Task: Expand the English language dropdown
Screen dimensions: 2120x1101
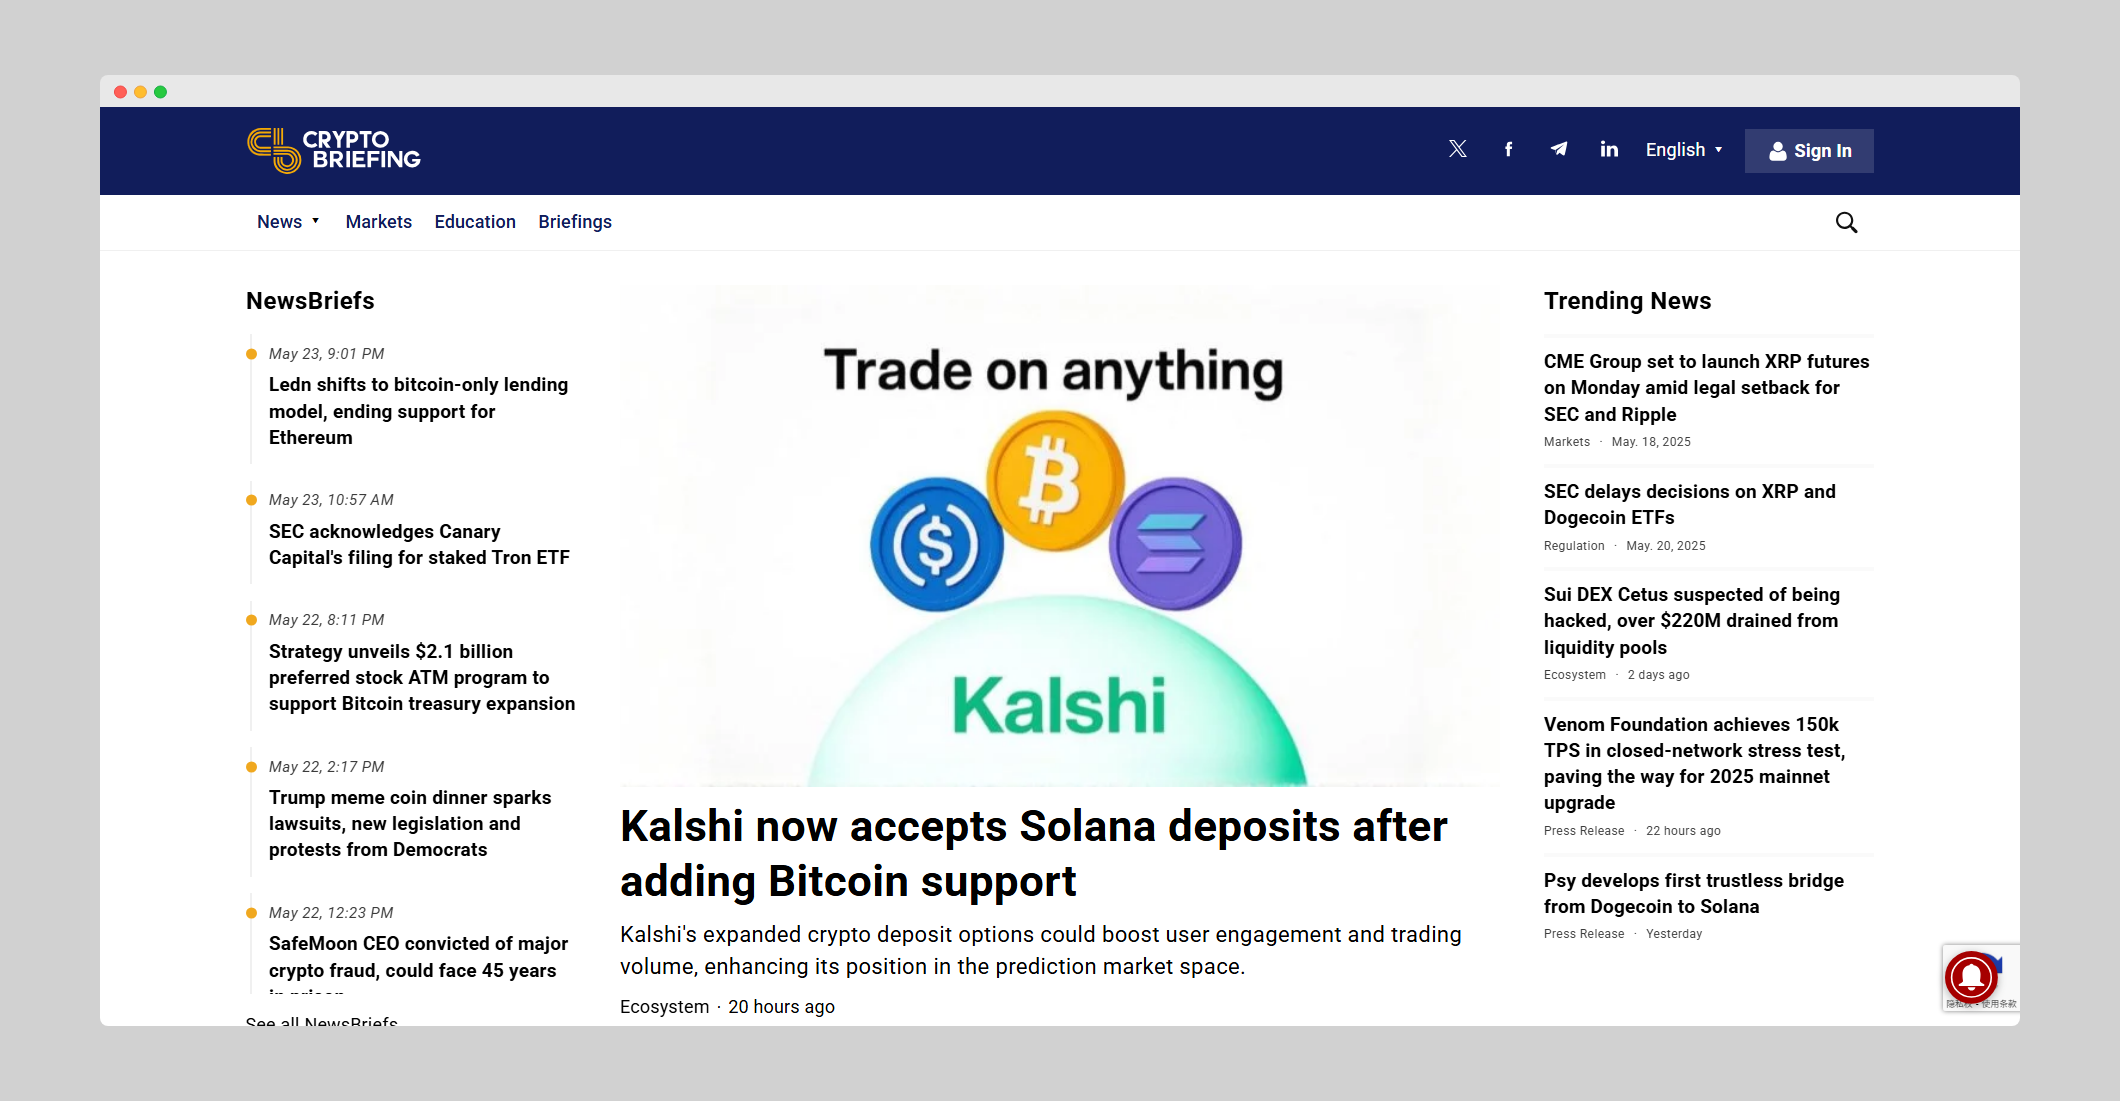Action: (1684, 150)
